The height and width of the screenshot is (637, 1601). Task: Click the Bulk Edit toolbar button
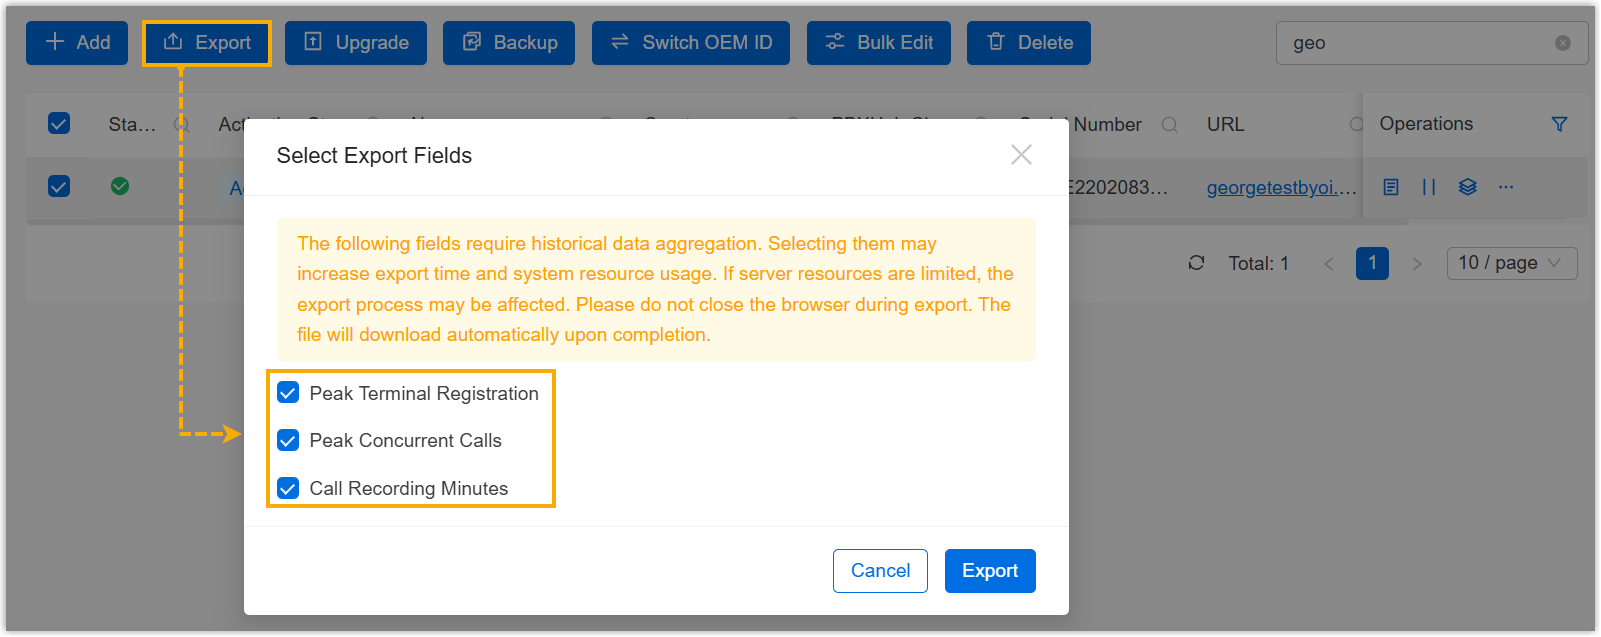878,43
